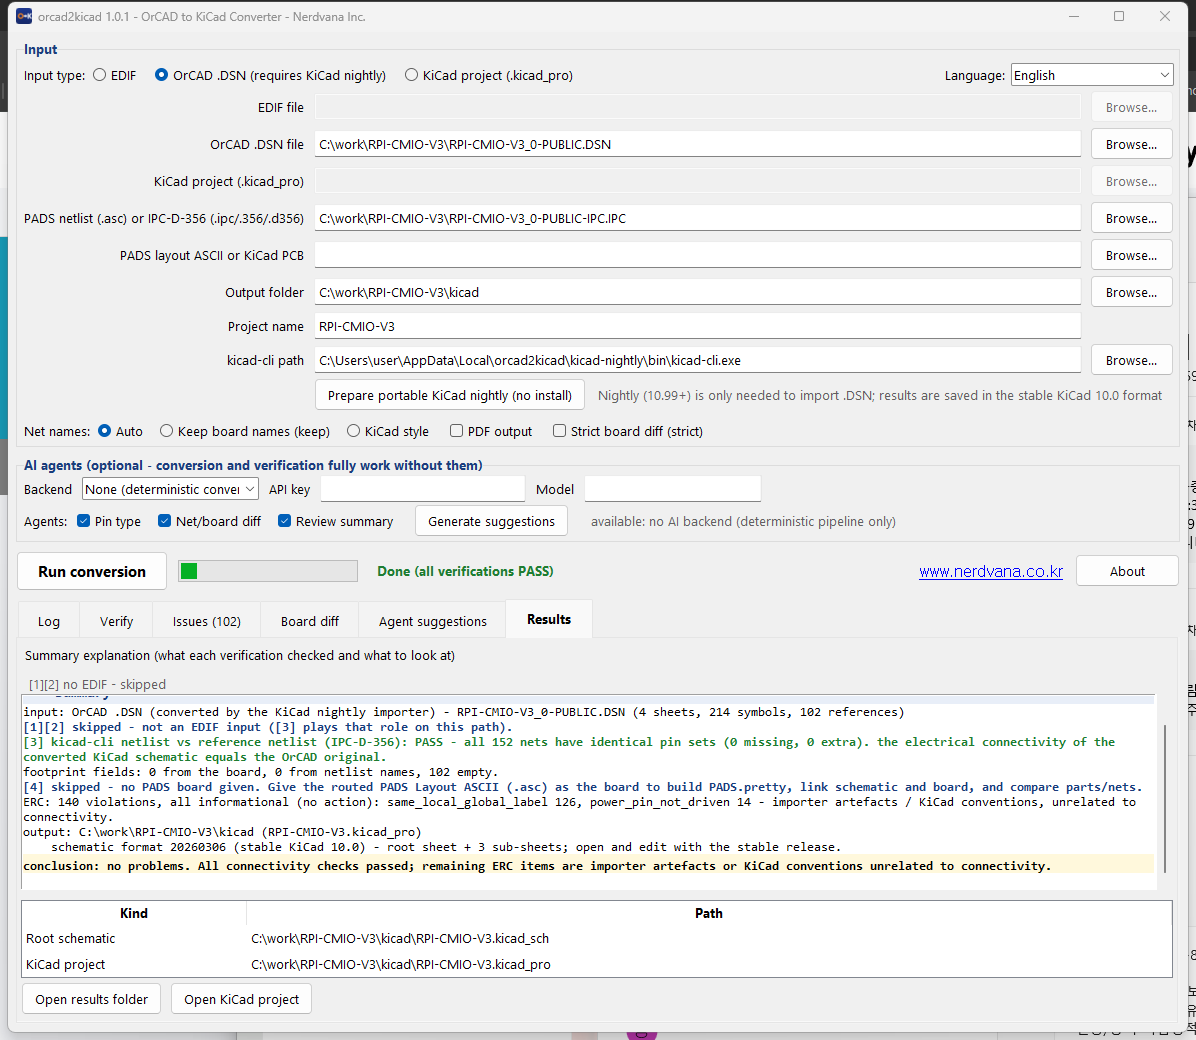The width and height of the screenshot is (1196, 1040).
Task: Click the Open results folder button
Action: point(92,999)
